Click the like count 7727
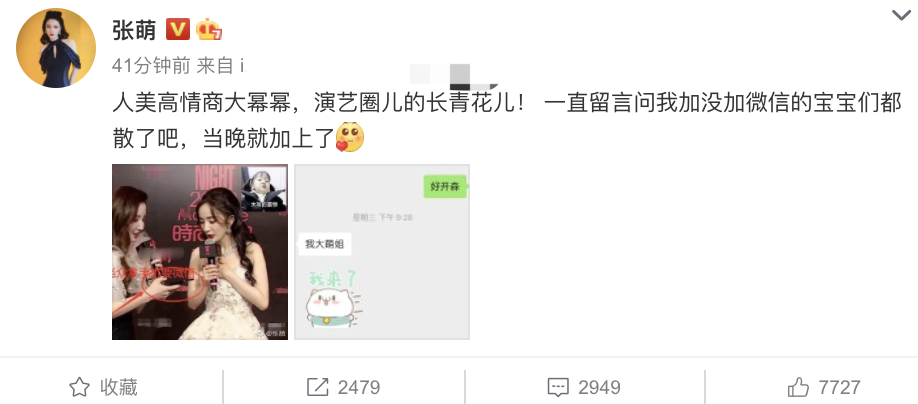This screenshot has height=404, width=918. 839,388
